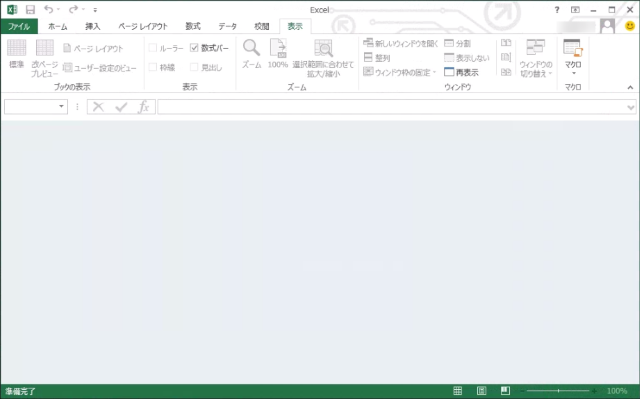The height and width of the screenshot is (399, 640).
Task: Click the Help question mark icon
Action: click(557, 10)
